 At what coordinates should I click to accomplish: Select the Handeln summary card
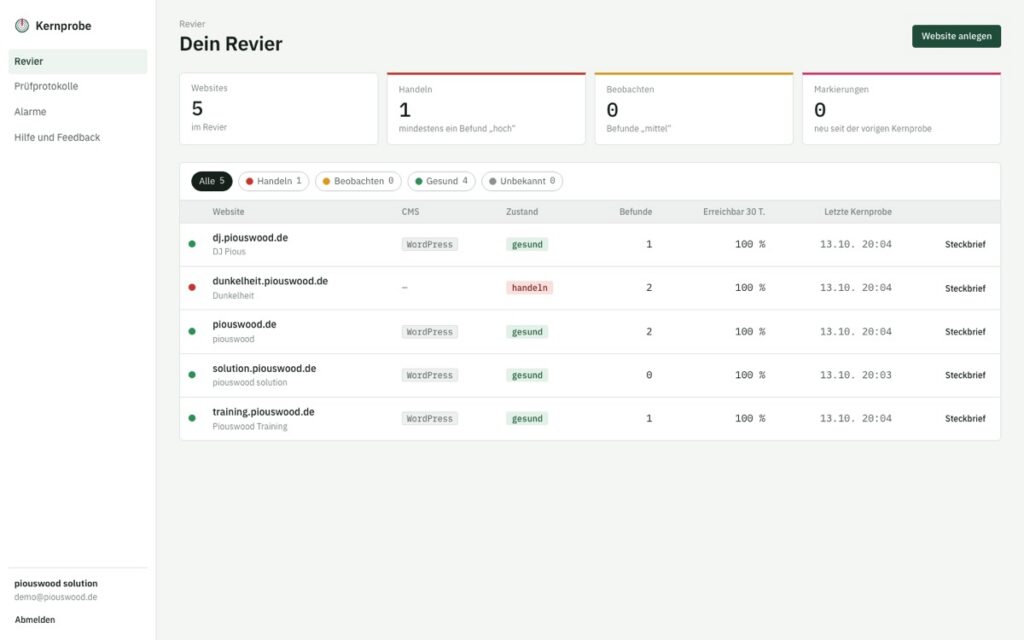pos(487,108)
